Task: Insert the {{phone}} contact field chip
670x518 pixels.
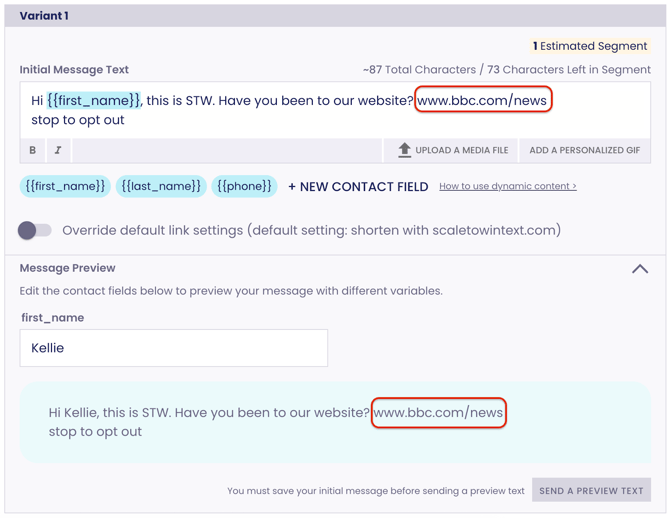Action: (244, 186)
